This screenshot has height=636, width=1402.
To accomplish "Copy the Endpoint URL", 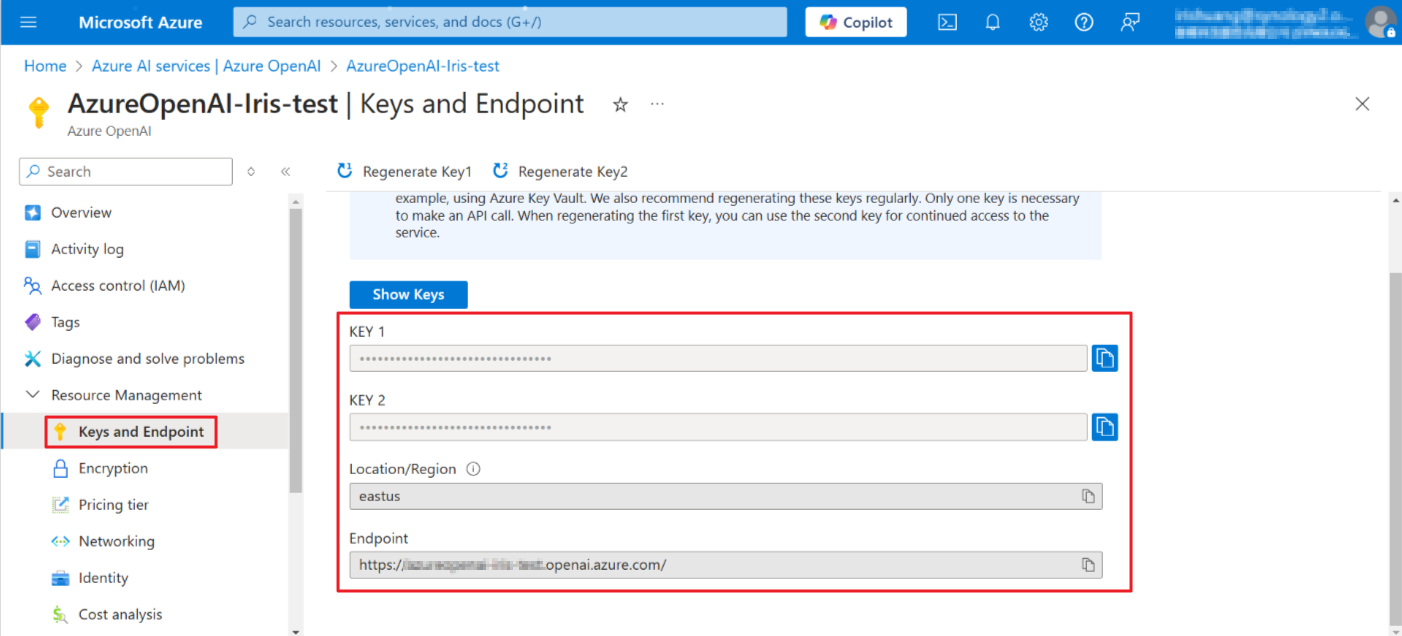I will (1088, 565).
